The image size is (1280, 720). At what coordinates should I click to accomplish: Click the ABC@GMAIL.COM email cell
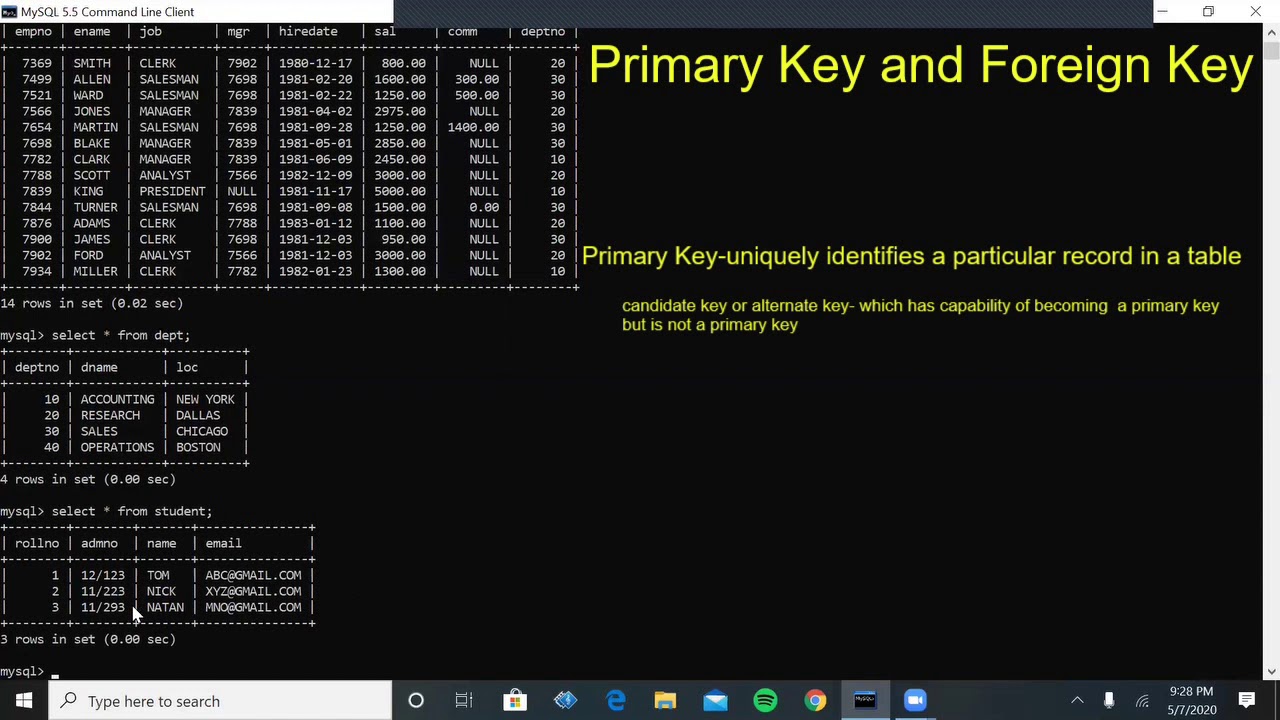point(253,575)
